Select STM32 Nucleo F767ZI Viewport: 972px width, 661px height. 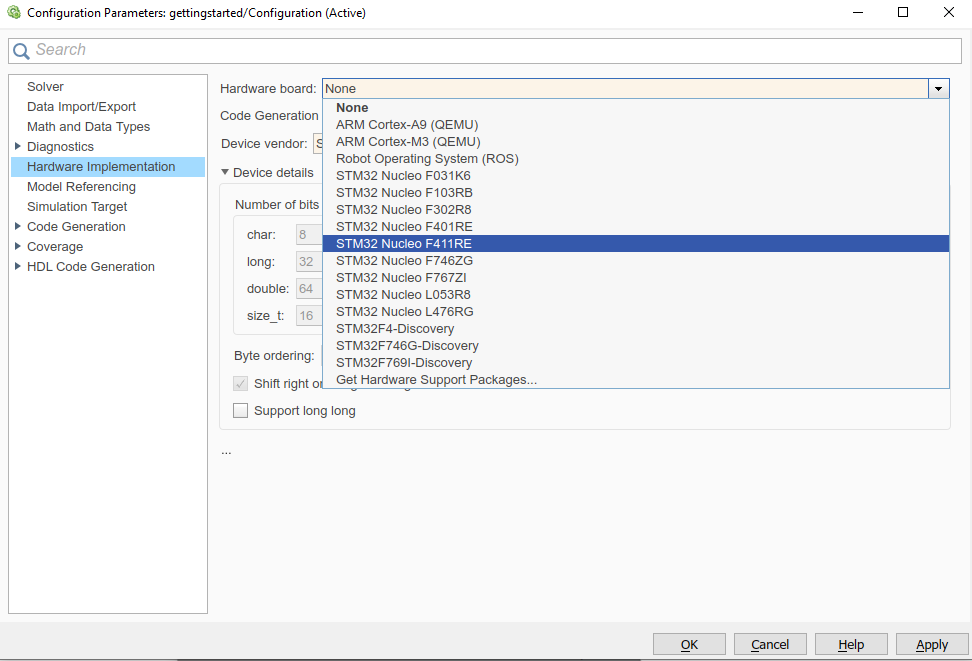click(636, 278)
